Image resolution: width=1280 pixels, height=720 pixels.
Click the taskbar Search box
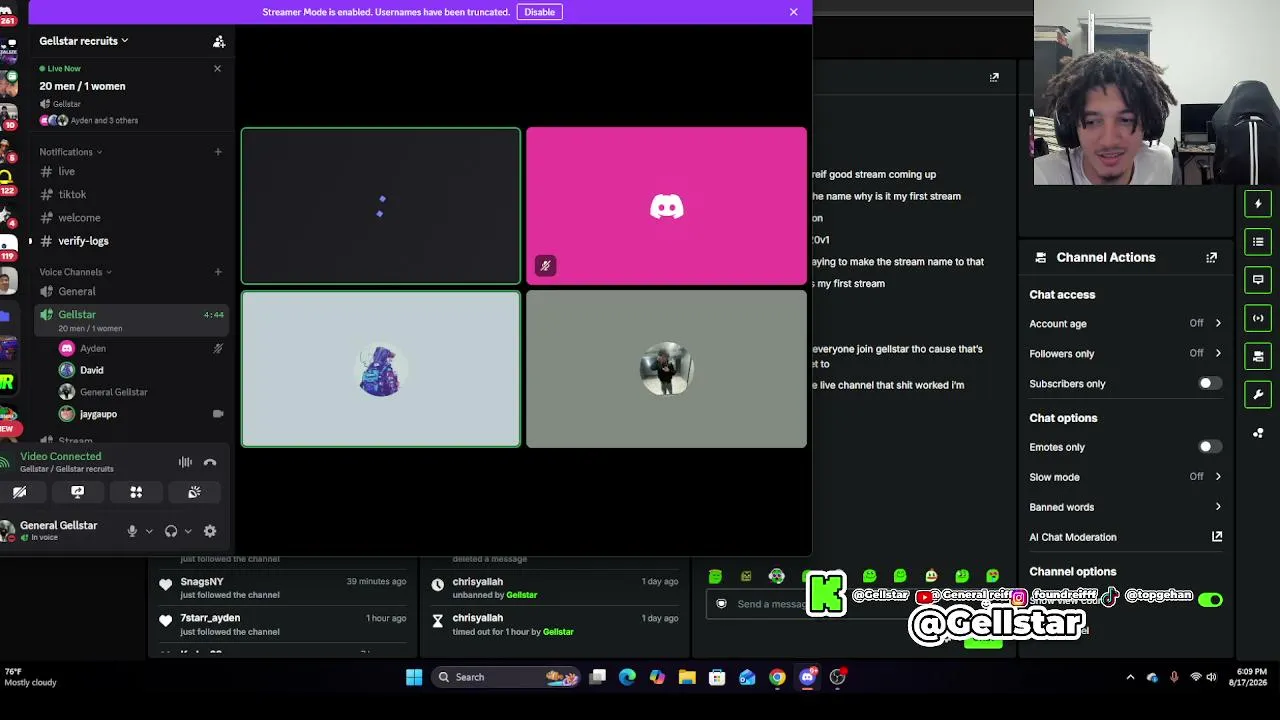(507, 677)
